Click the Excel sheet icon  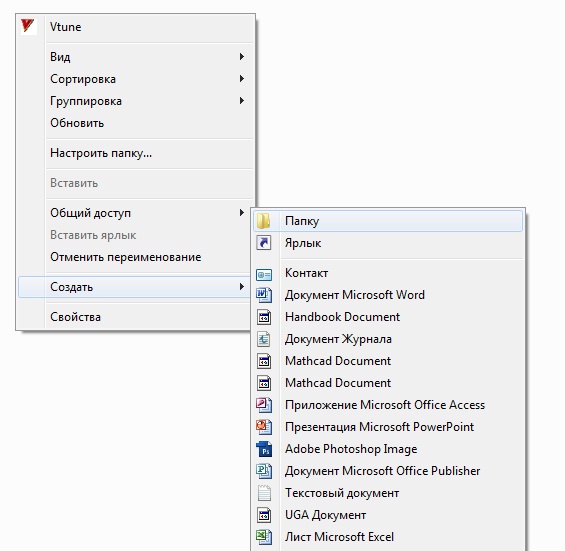click(264, 537)
